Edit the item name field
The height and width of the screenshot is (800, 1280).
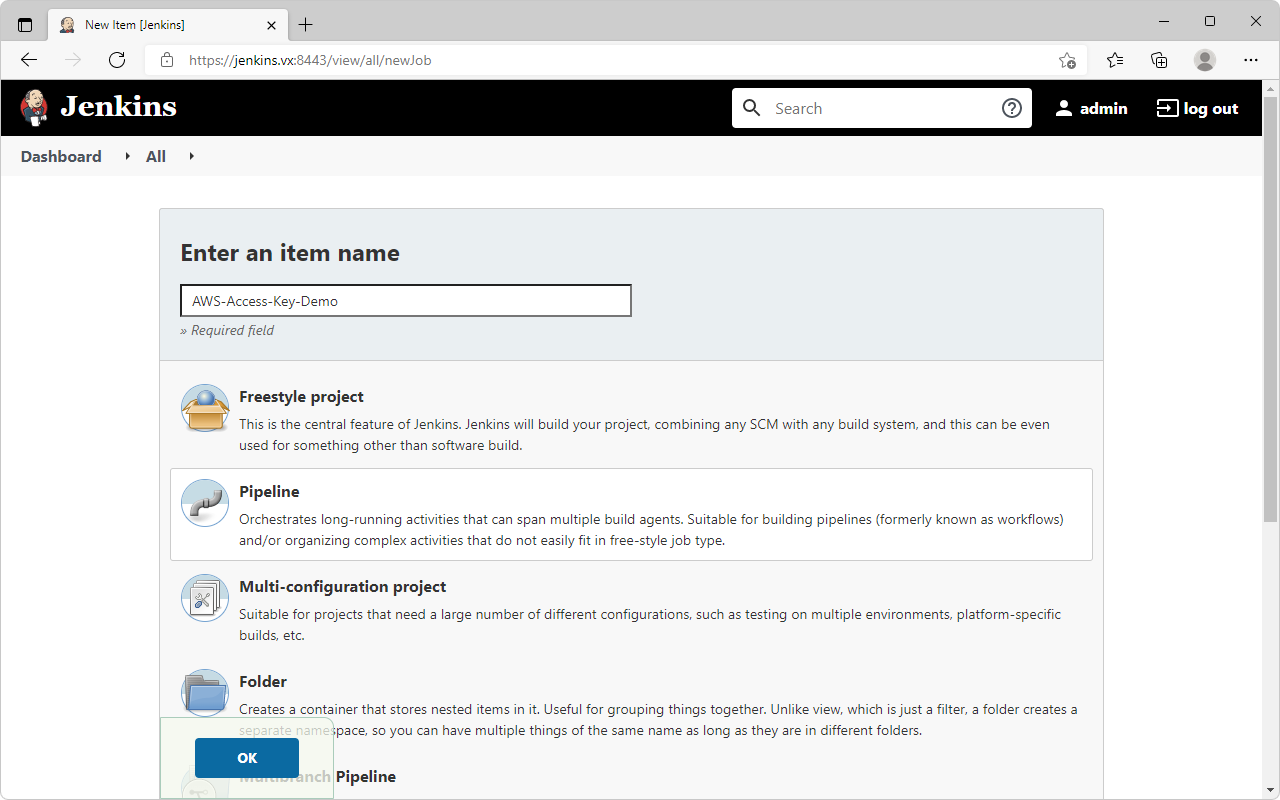(406, 301)
